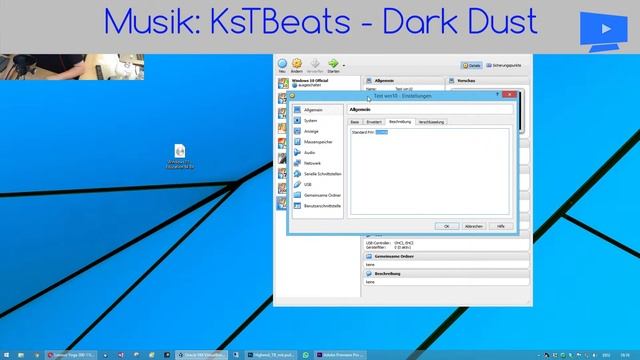Click the Abbrechen button

[x=474, y=226]
